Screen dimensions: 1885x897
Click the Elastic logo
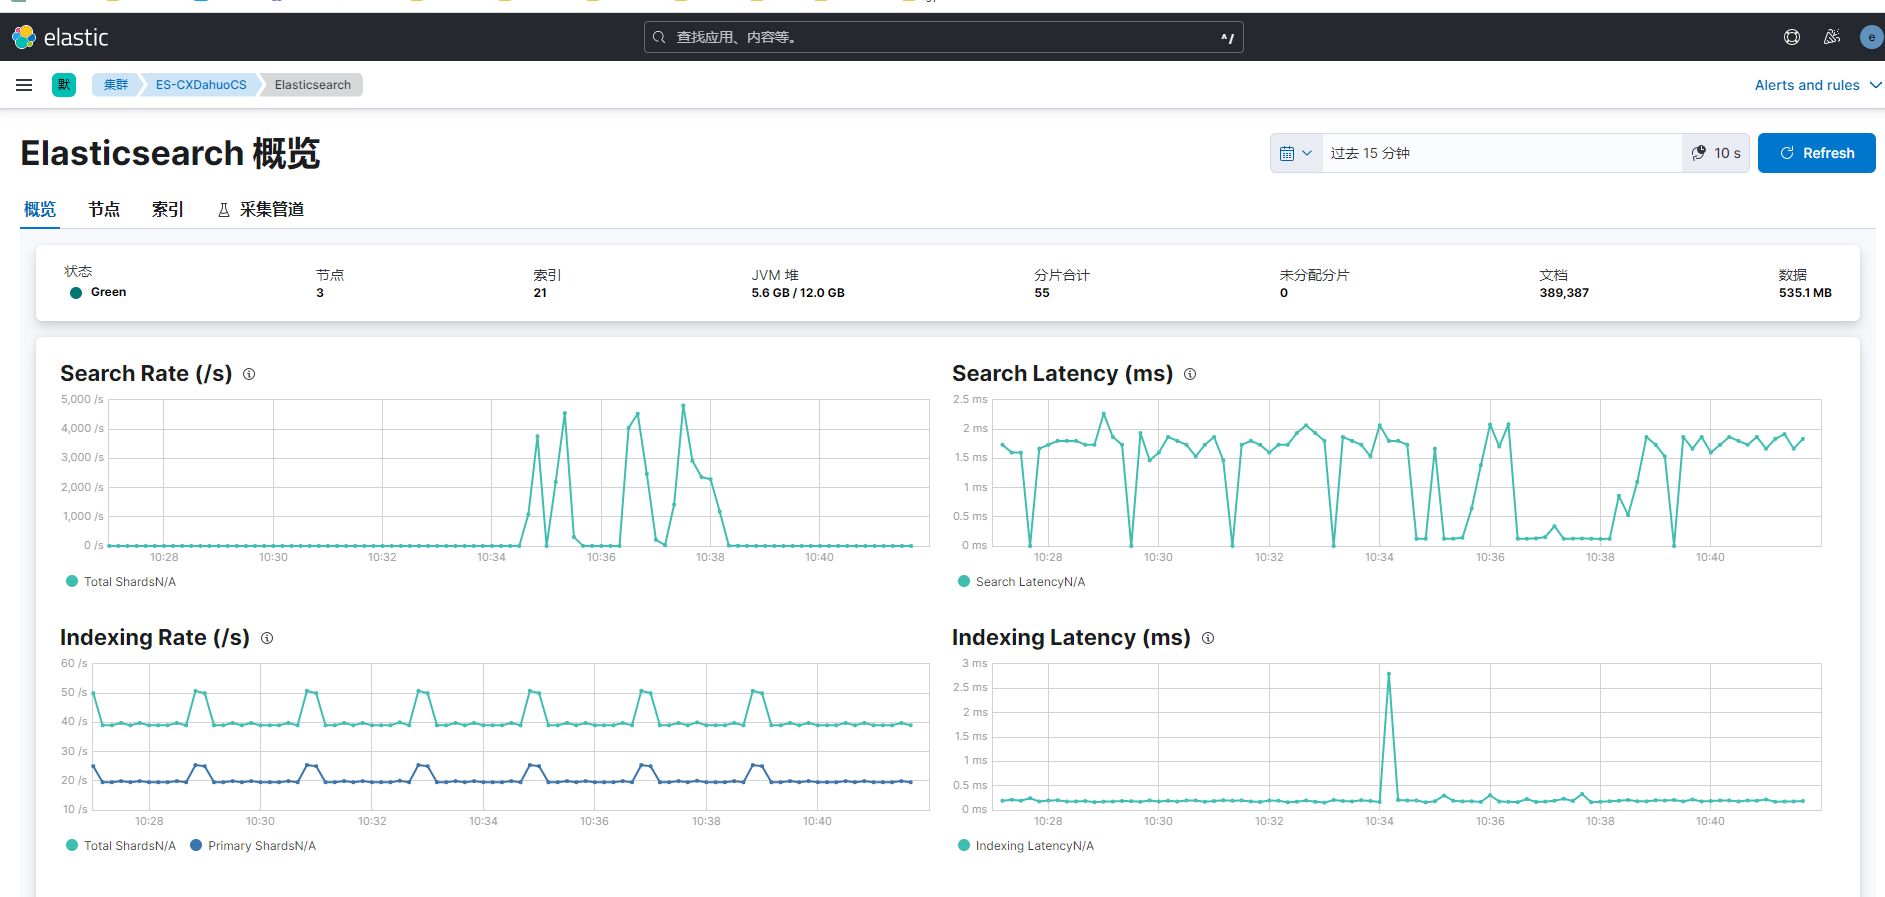coord(60,37)
